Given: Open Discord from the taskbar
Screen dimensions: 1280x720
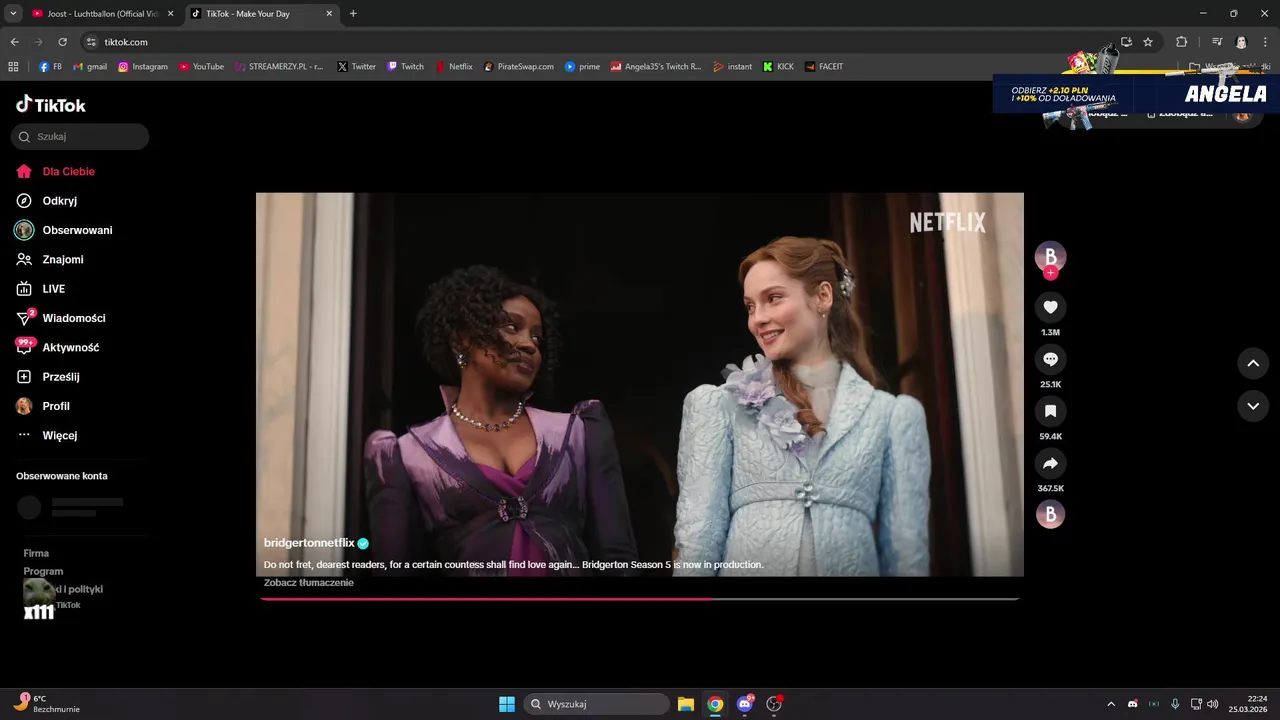Looking at the screenshot, I should click(745, 704).
